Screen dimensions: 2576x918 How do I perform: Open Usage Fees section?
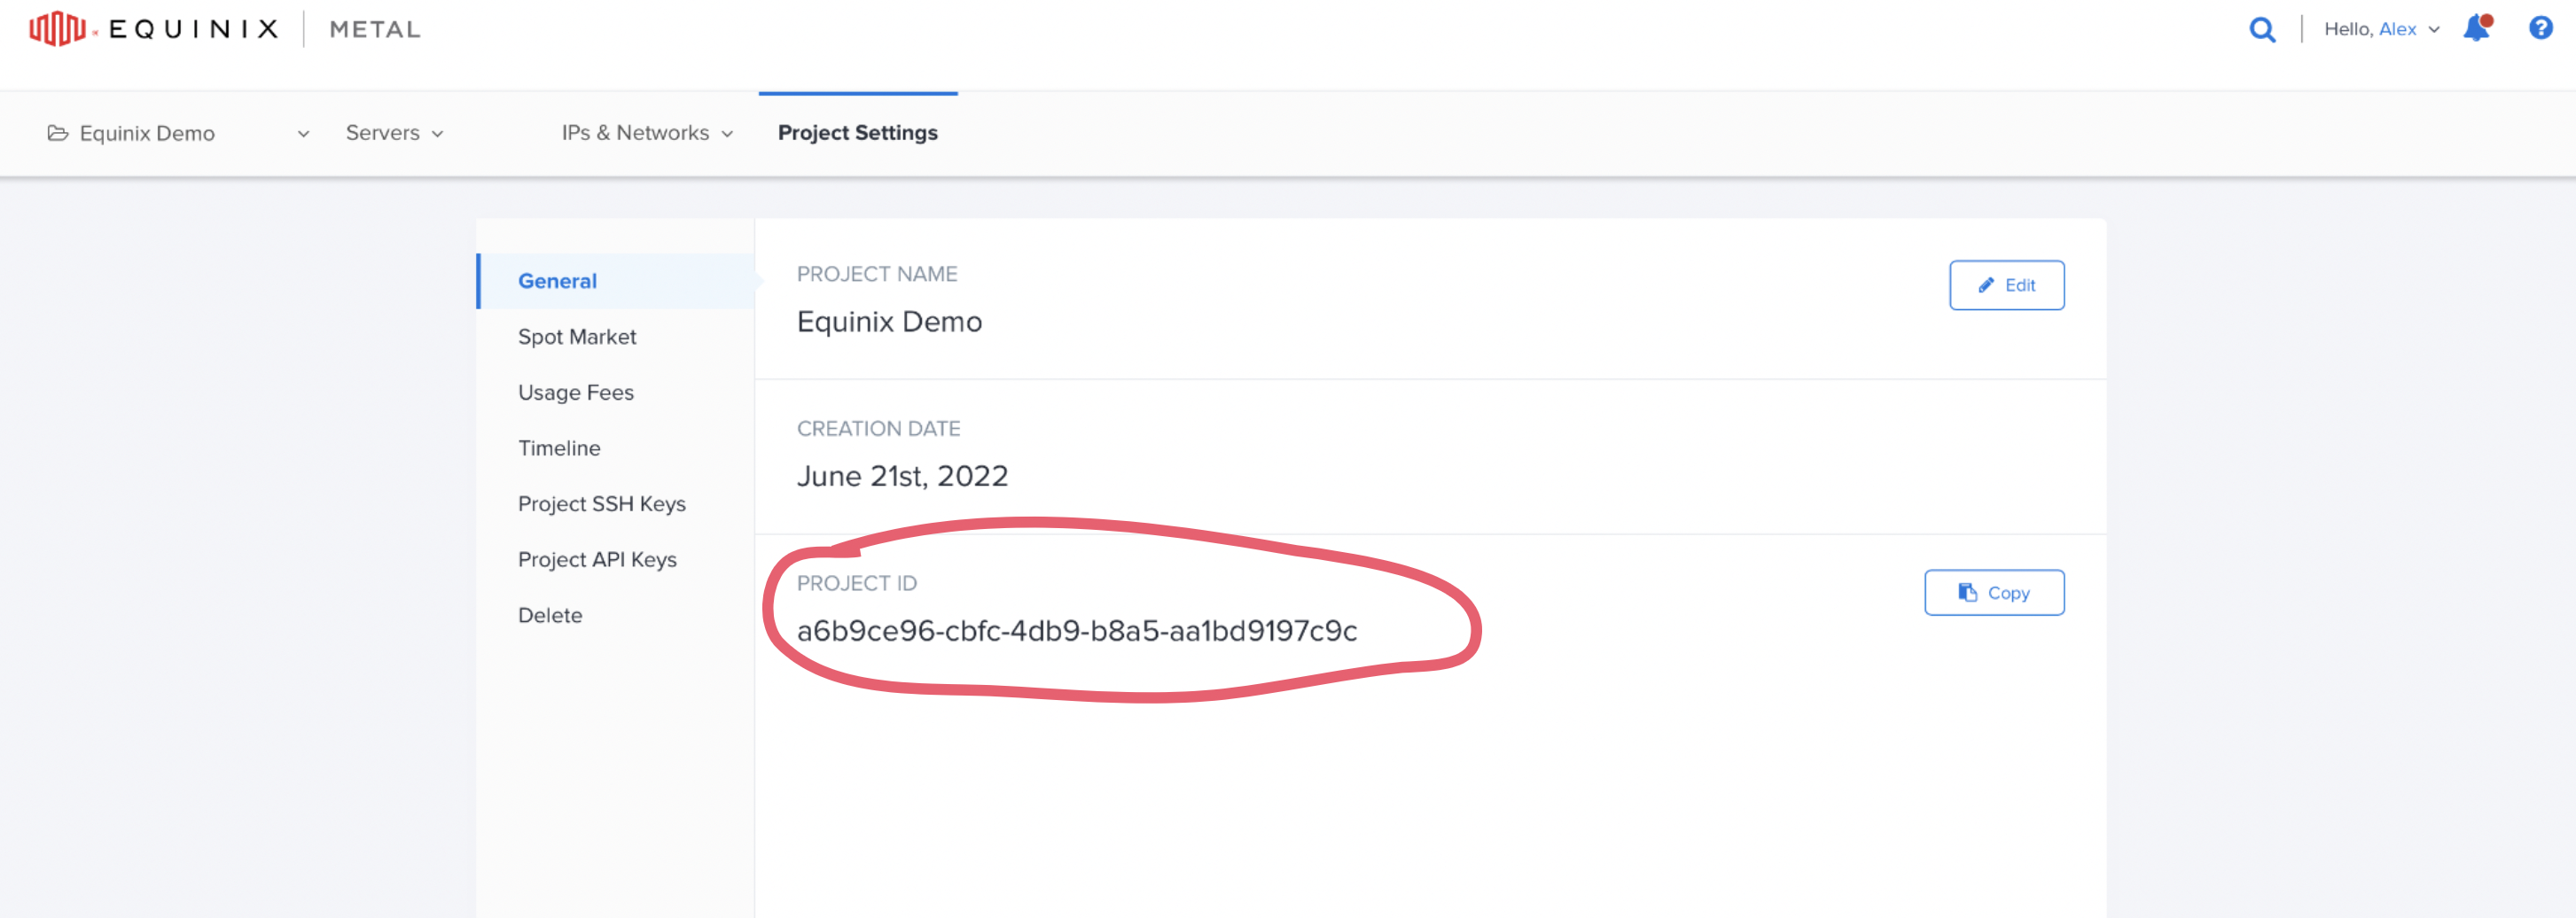coord(576,392)
